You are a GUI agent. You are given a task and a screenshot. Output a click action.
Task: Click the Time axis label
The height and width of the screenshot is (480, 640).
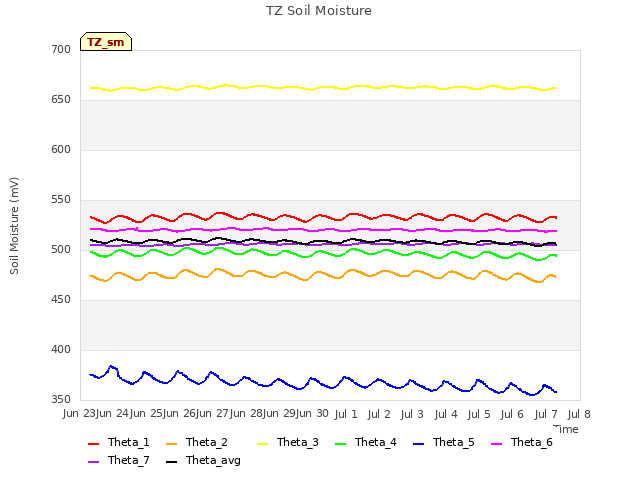tap(566, 429)
